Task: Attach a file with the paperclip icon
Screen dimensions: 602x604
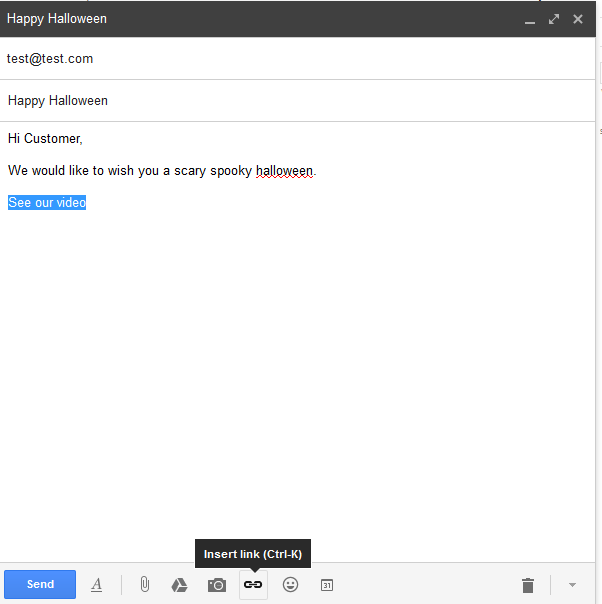Action: click(x=145, y=584)
